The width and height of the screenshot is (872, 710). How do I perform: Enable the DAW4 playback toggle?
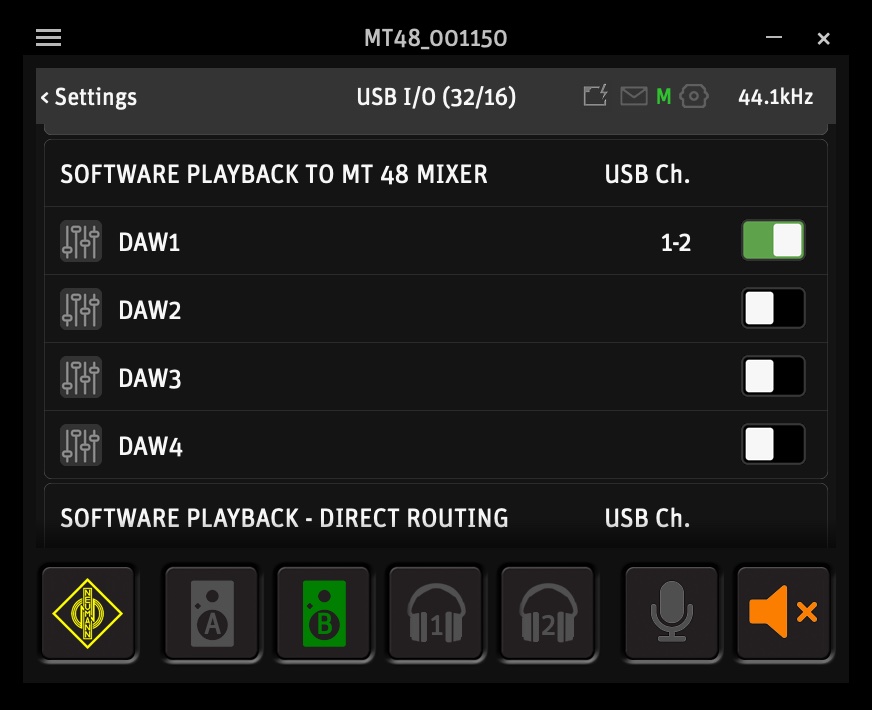773,445
